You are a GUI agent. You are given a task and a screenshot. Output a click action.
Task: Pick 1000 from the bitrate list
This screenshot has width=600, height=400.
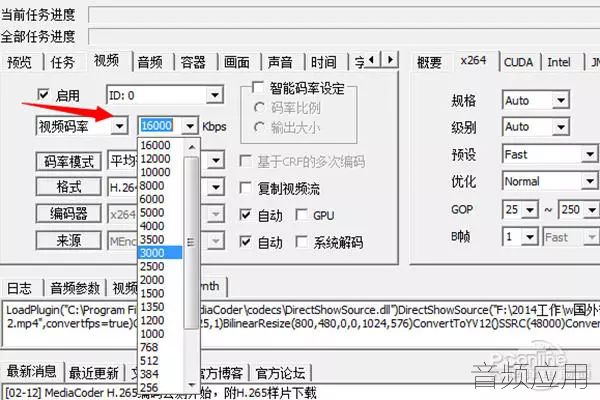pyautogui.click(x=160, y=334)
